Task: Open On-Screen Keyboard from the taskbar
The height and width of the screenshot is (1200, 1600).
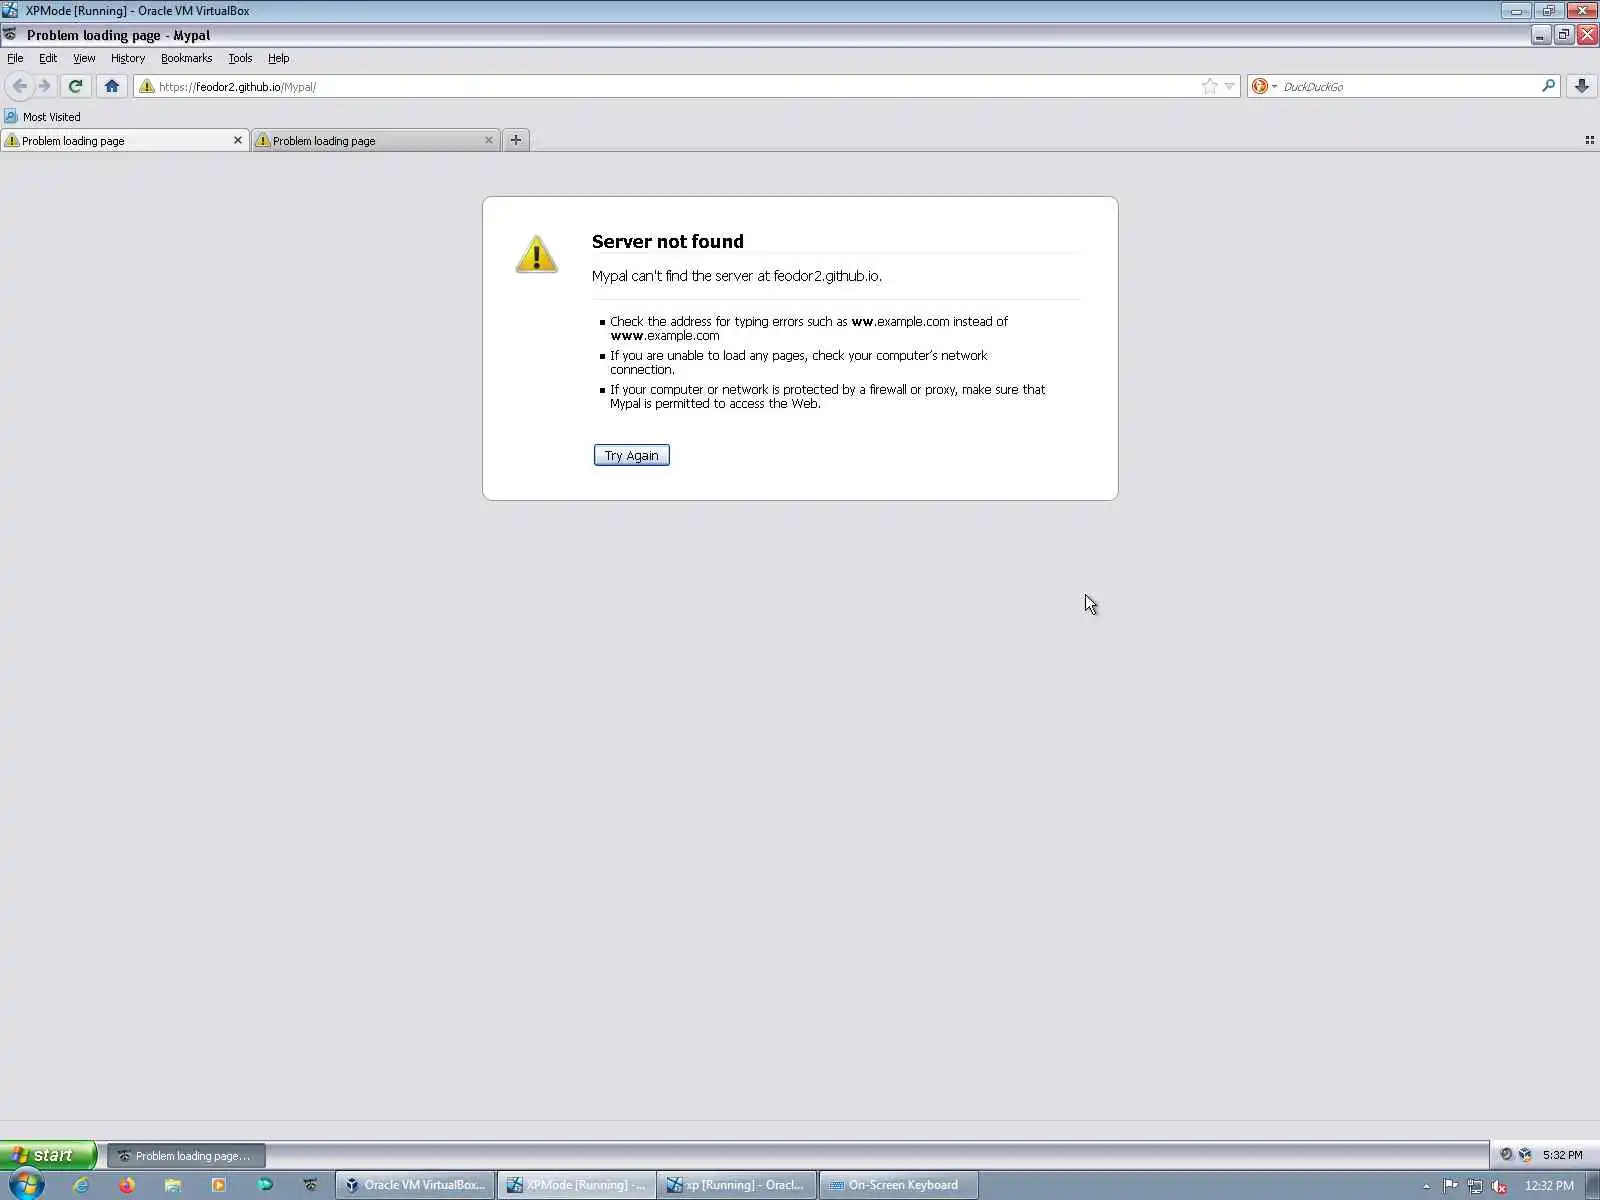Action: click(899, 1185)
